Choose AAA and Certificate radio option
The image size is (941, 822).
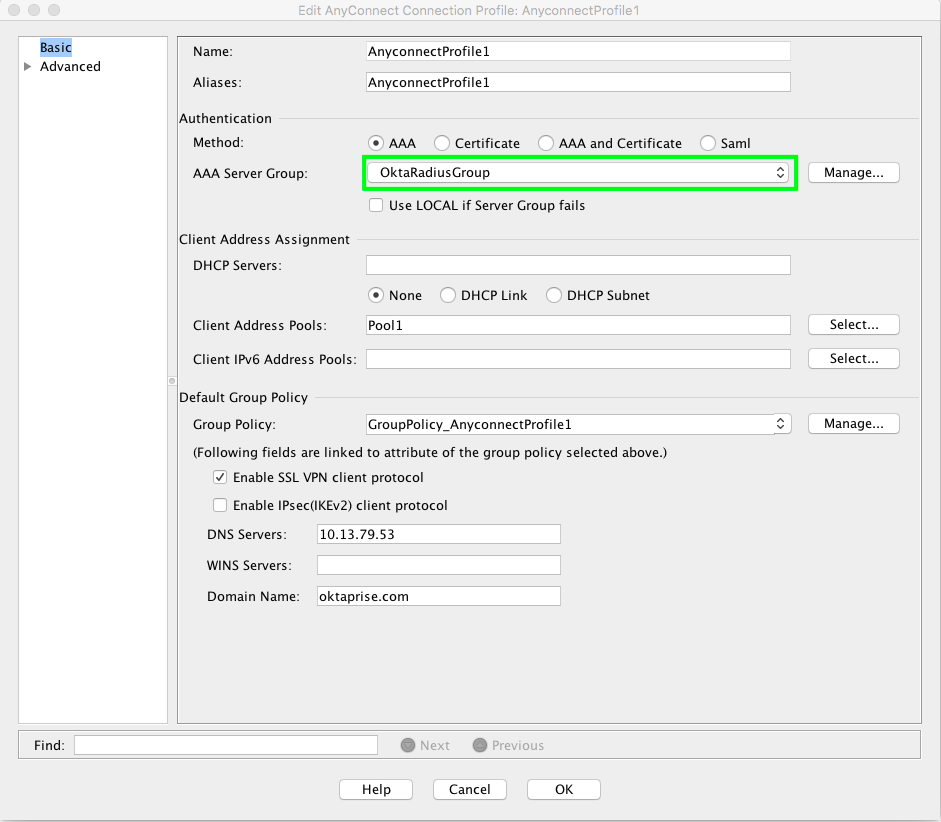(546, 143)
